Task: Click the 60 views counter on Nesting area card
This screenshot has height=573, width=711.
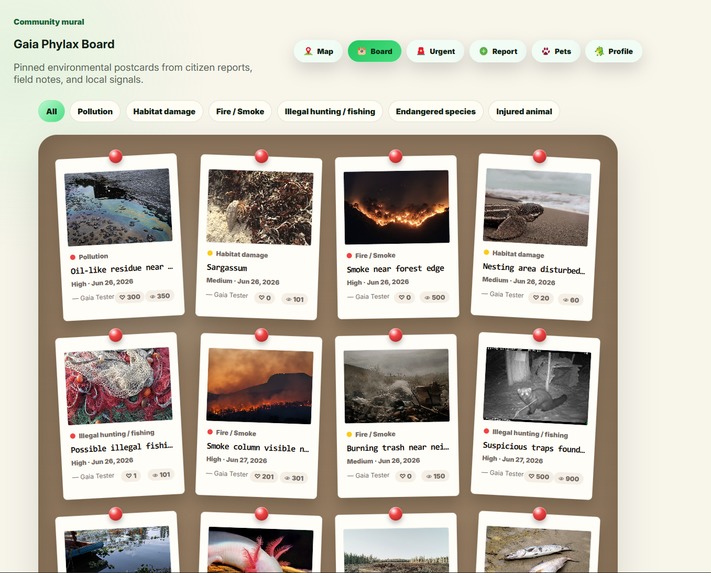Action: click(571, 300)
